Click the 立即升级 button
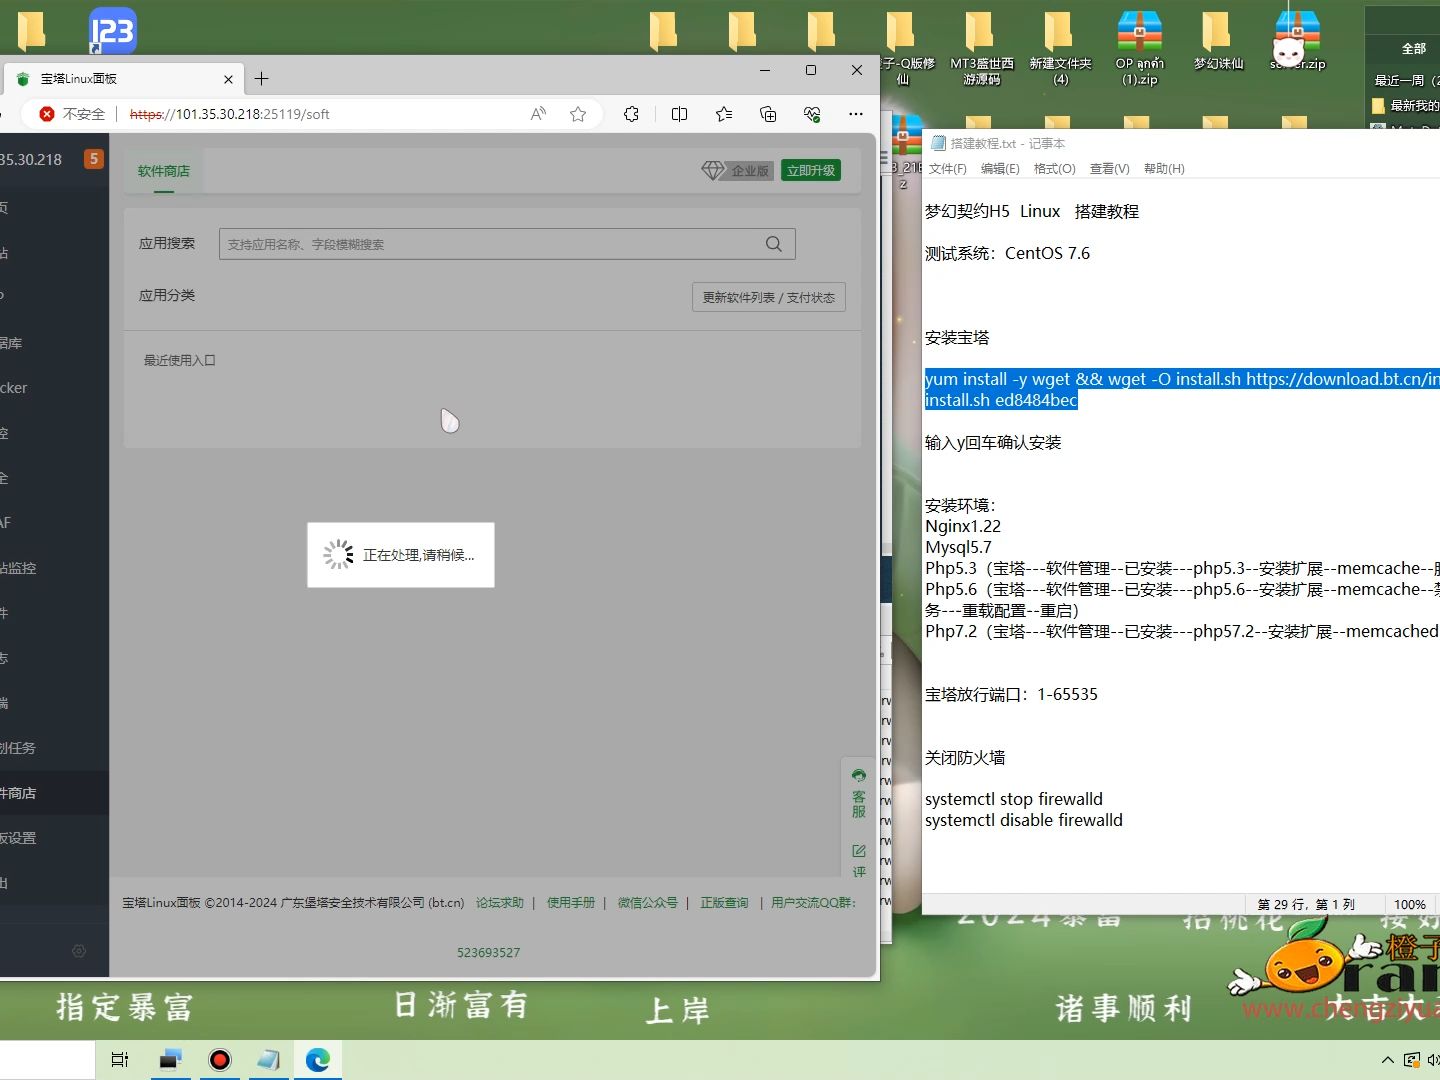Screen dimensions: 1440x1080 click(x=811, y=171)
